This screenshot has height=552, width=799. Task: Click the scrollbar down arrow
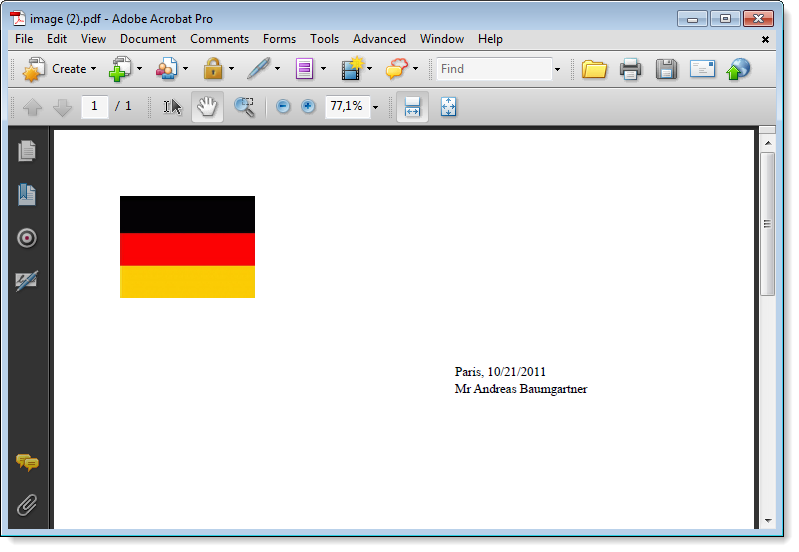(x=767, y=521)
